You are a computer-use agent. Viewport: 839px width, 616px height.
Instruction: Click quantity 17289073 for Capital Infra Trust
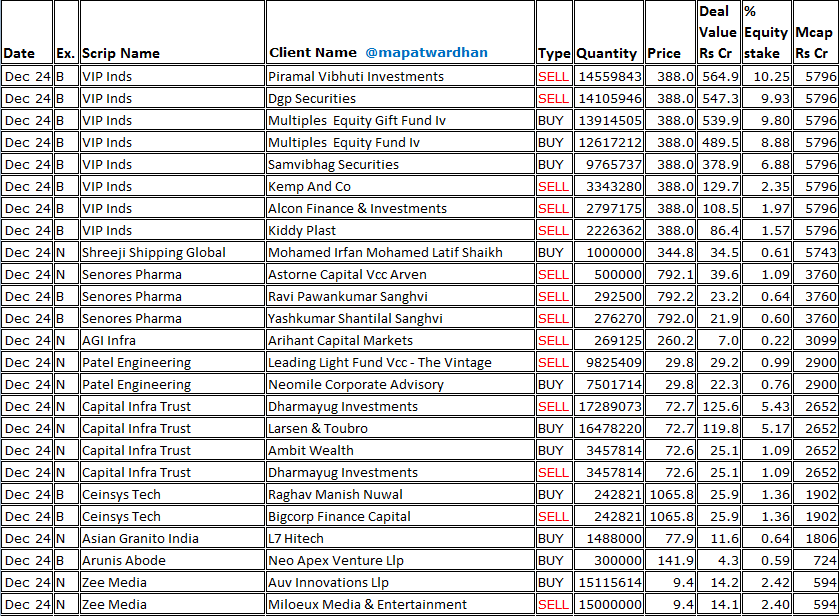click(610, 406)
